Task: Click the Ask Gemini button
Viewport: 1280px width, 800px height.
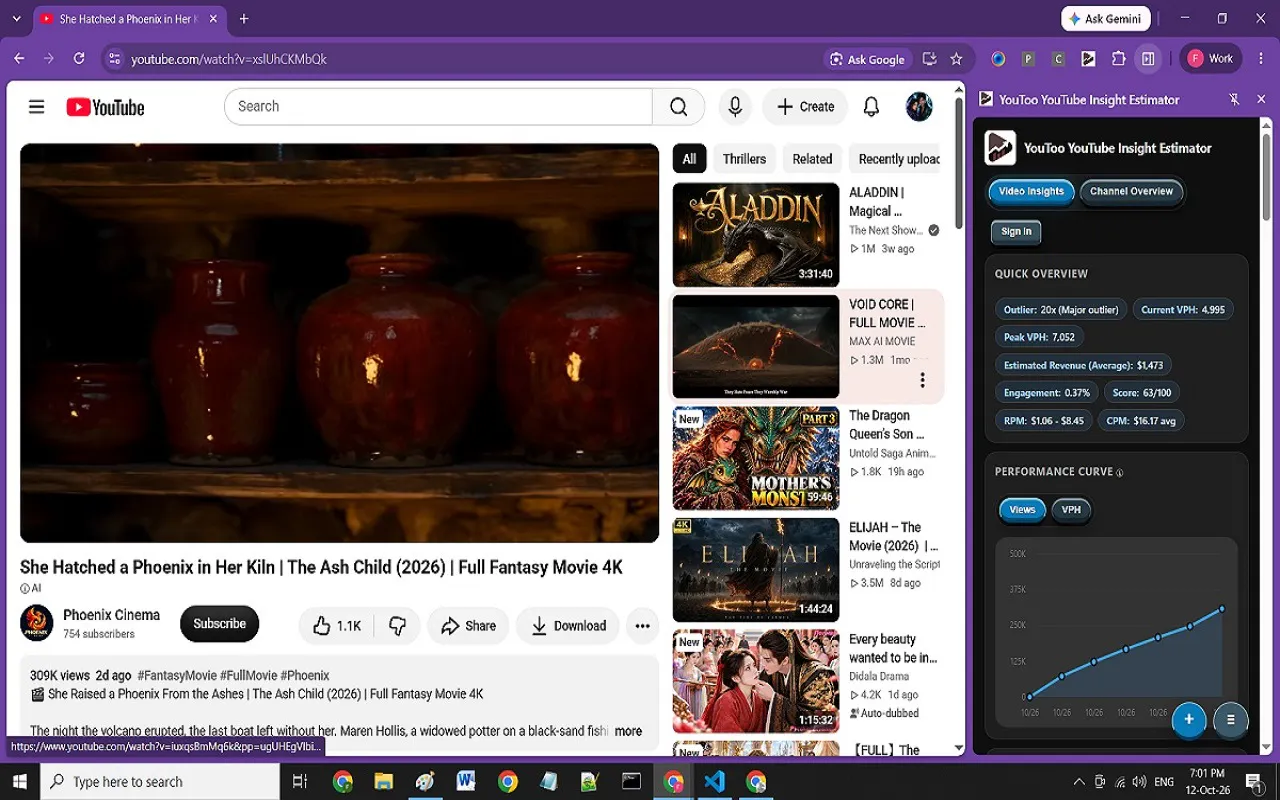Action: (x=1106, y=19)
